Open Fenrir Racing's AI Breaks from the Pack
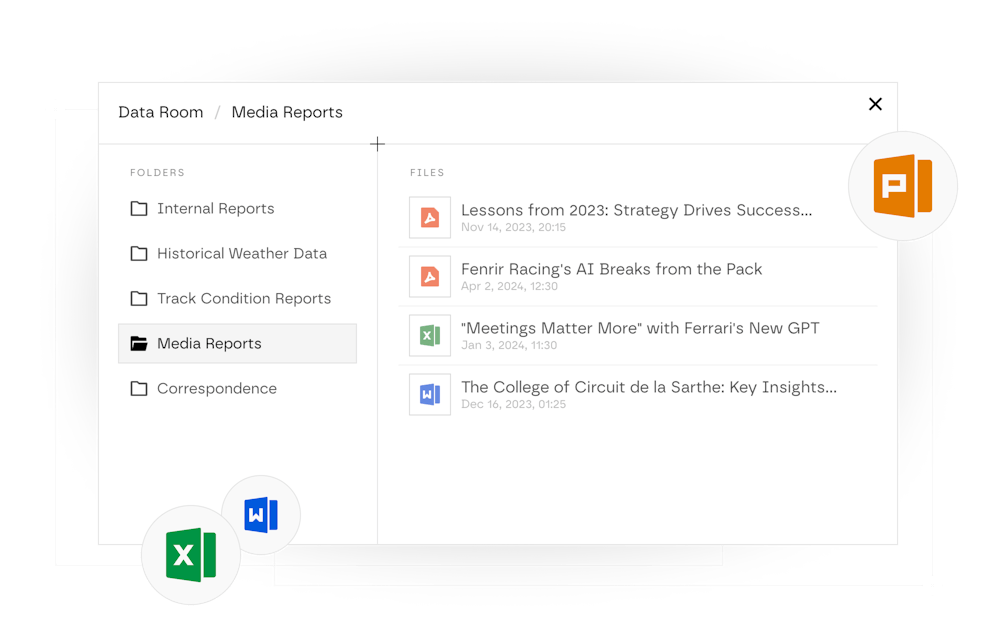This screenshot has width=1000, height=630. tap(611, 269)
